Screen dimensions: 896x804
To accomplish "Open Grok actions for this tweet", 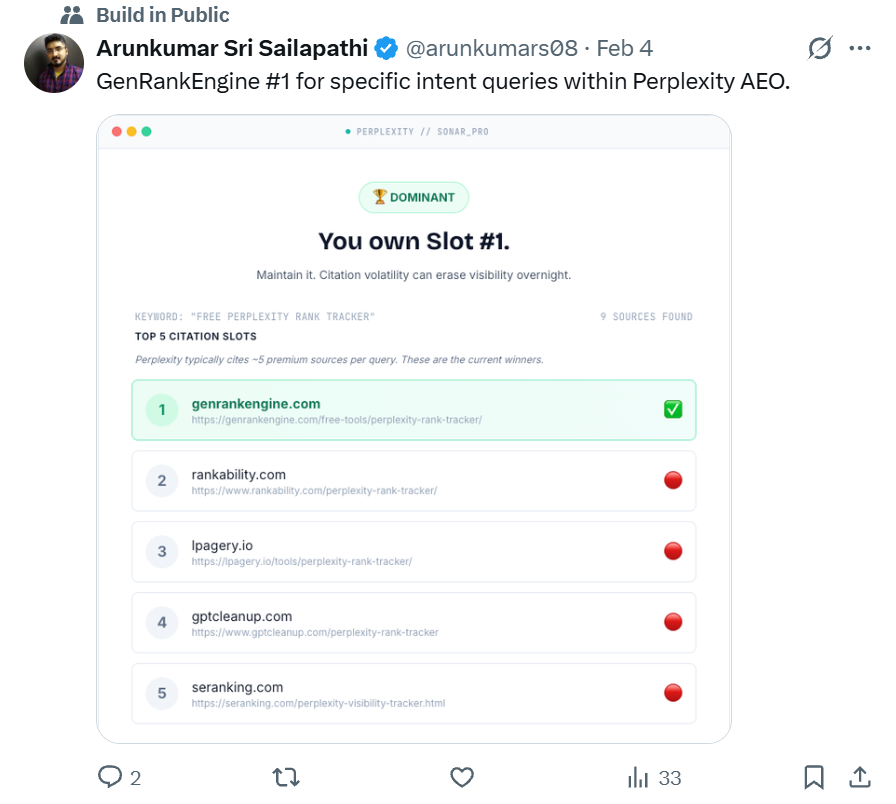I will tap(820, 47).
